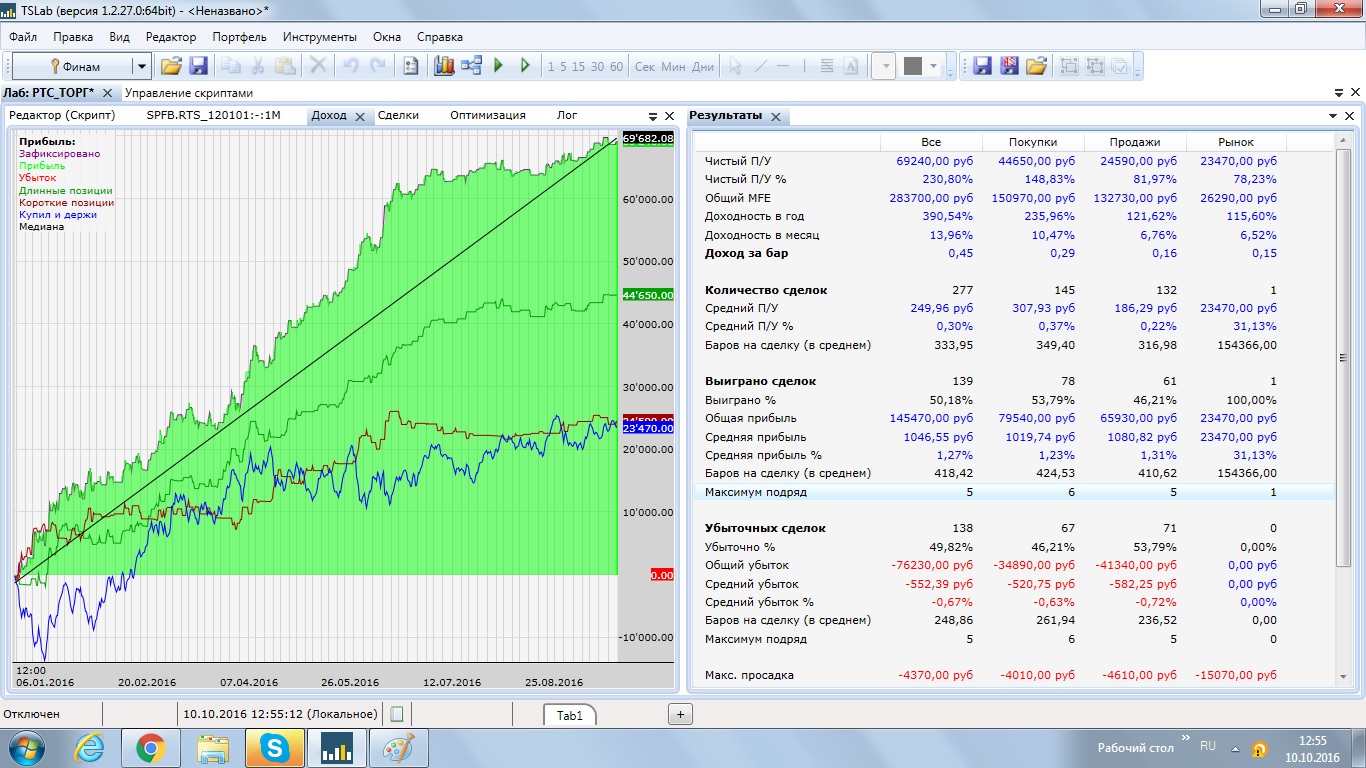Open the Результаты panel options dropdown arrow
The image size is (1366, 768).
1334,116
